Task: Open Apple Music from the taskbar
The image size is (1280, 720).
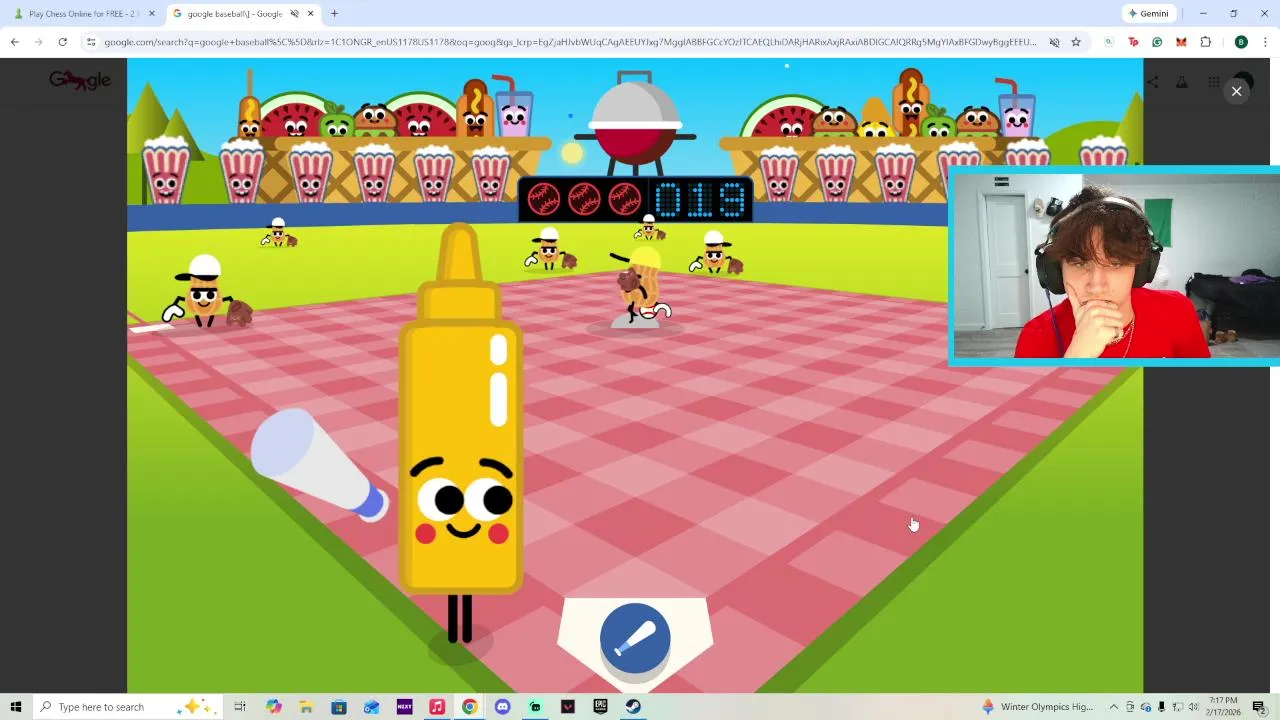Action: 437,707
